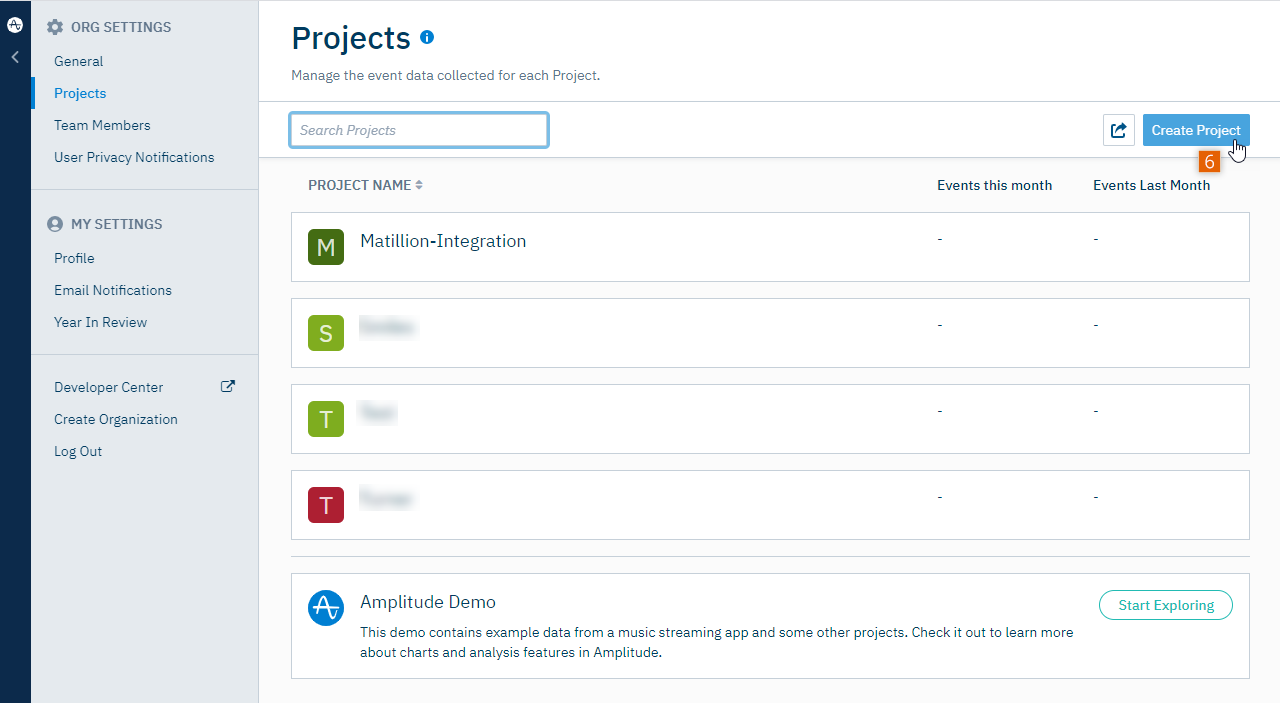Image resolution: width=1280 pixels, height=703 pixels.
Task: Click the Events this month header
Action: coord(994,185)
